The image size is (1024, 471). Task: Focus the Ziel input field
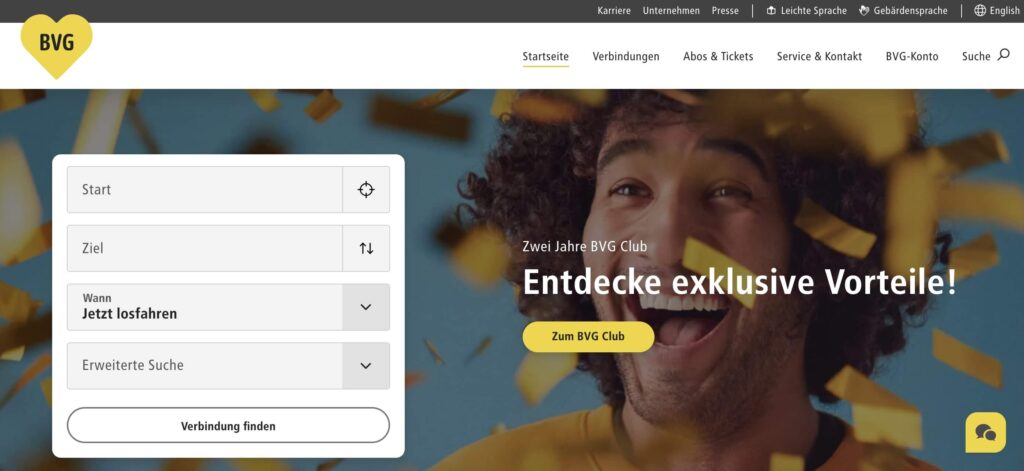coord(204,248)
